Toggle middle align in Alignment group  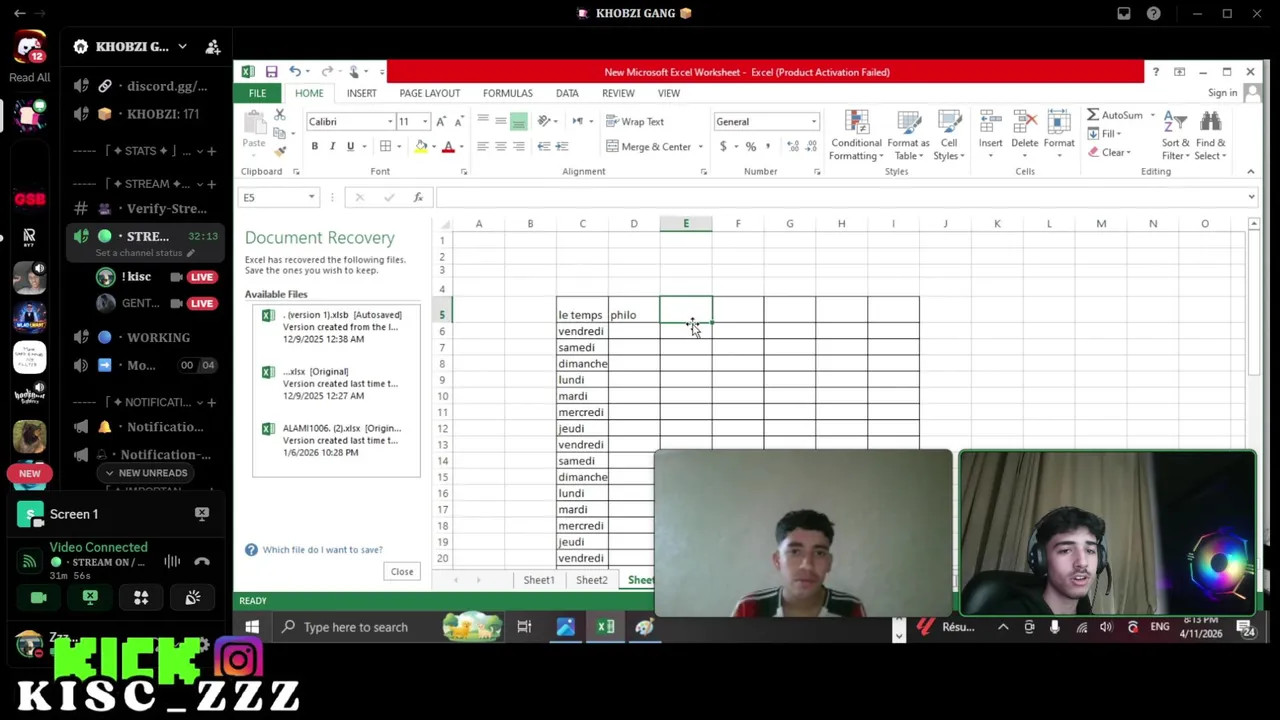coord(500,121)
